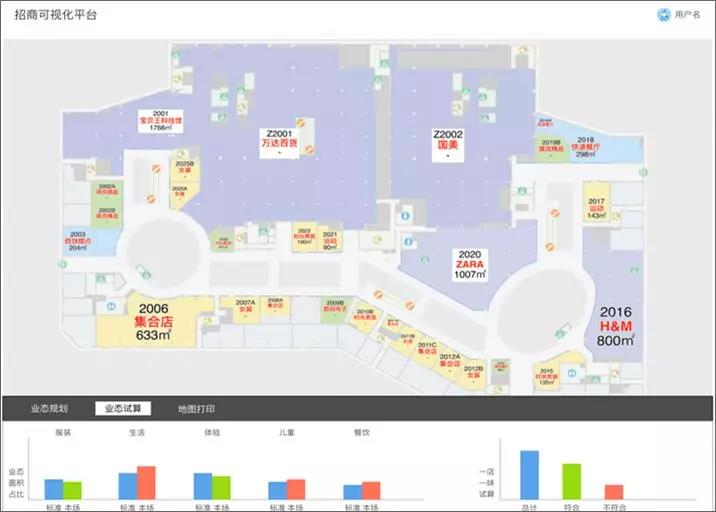
Task: Select unit 2003 西饼甜点
Action: point(78,240)
